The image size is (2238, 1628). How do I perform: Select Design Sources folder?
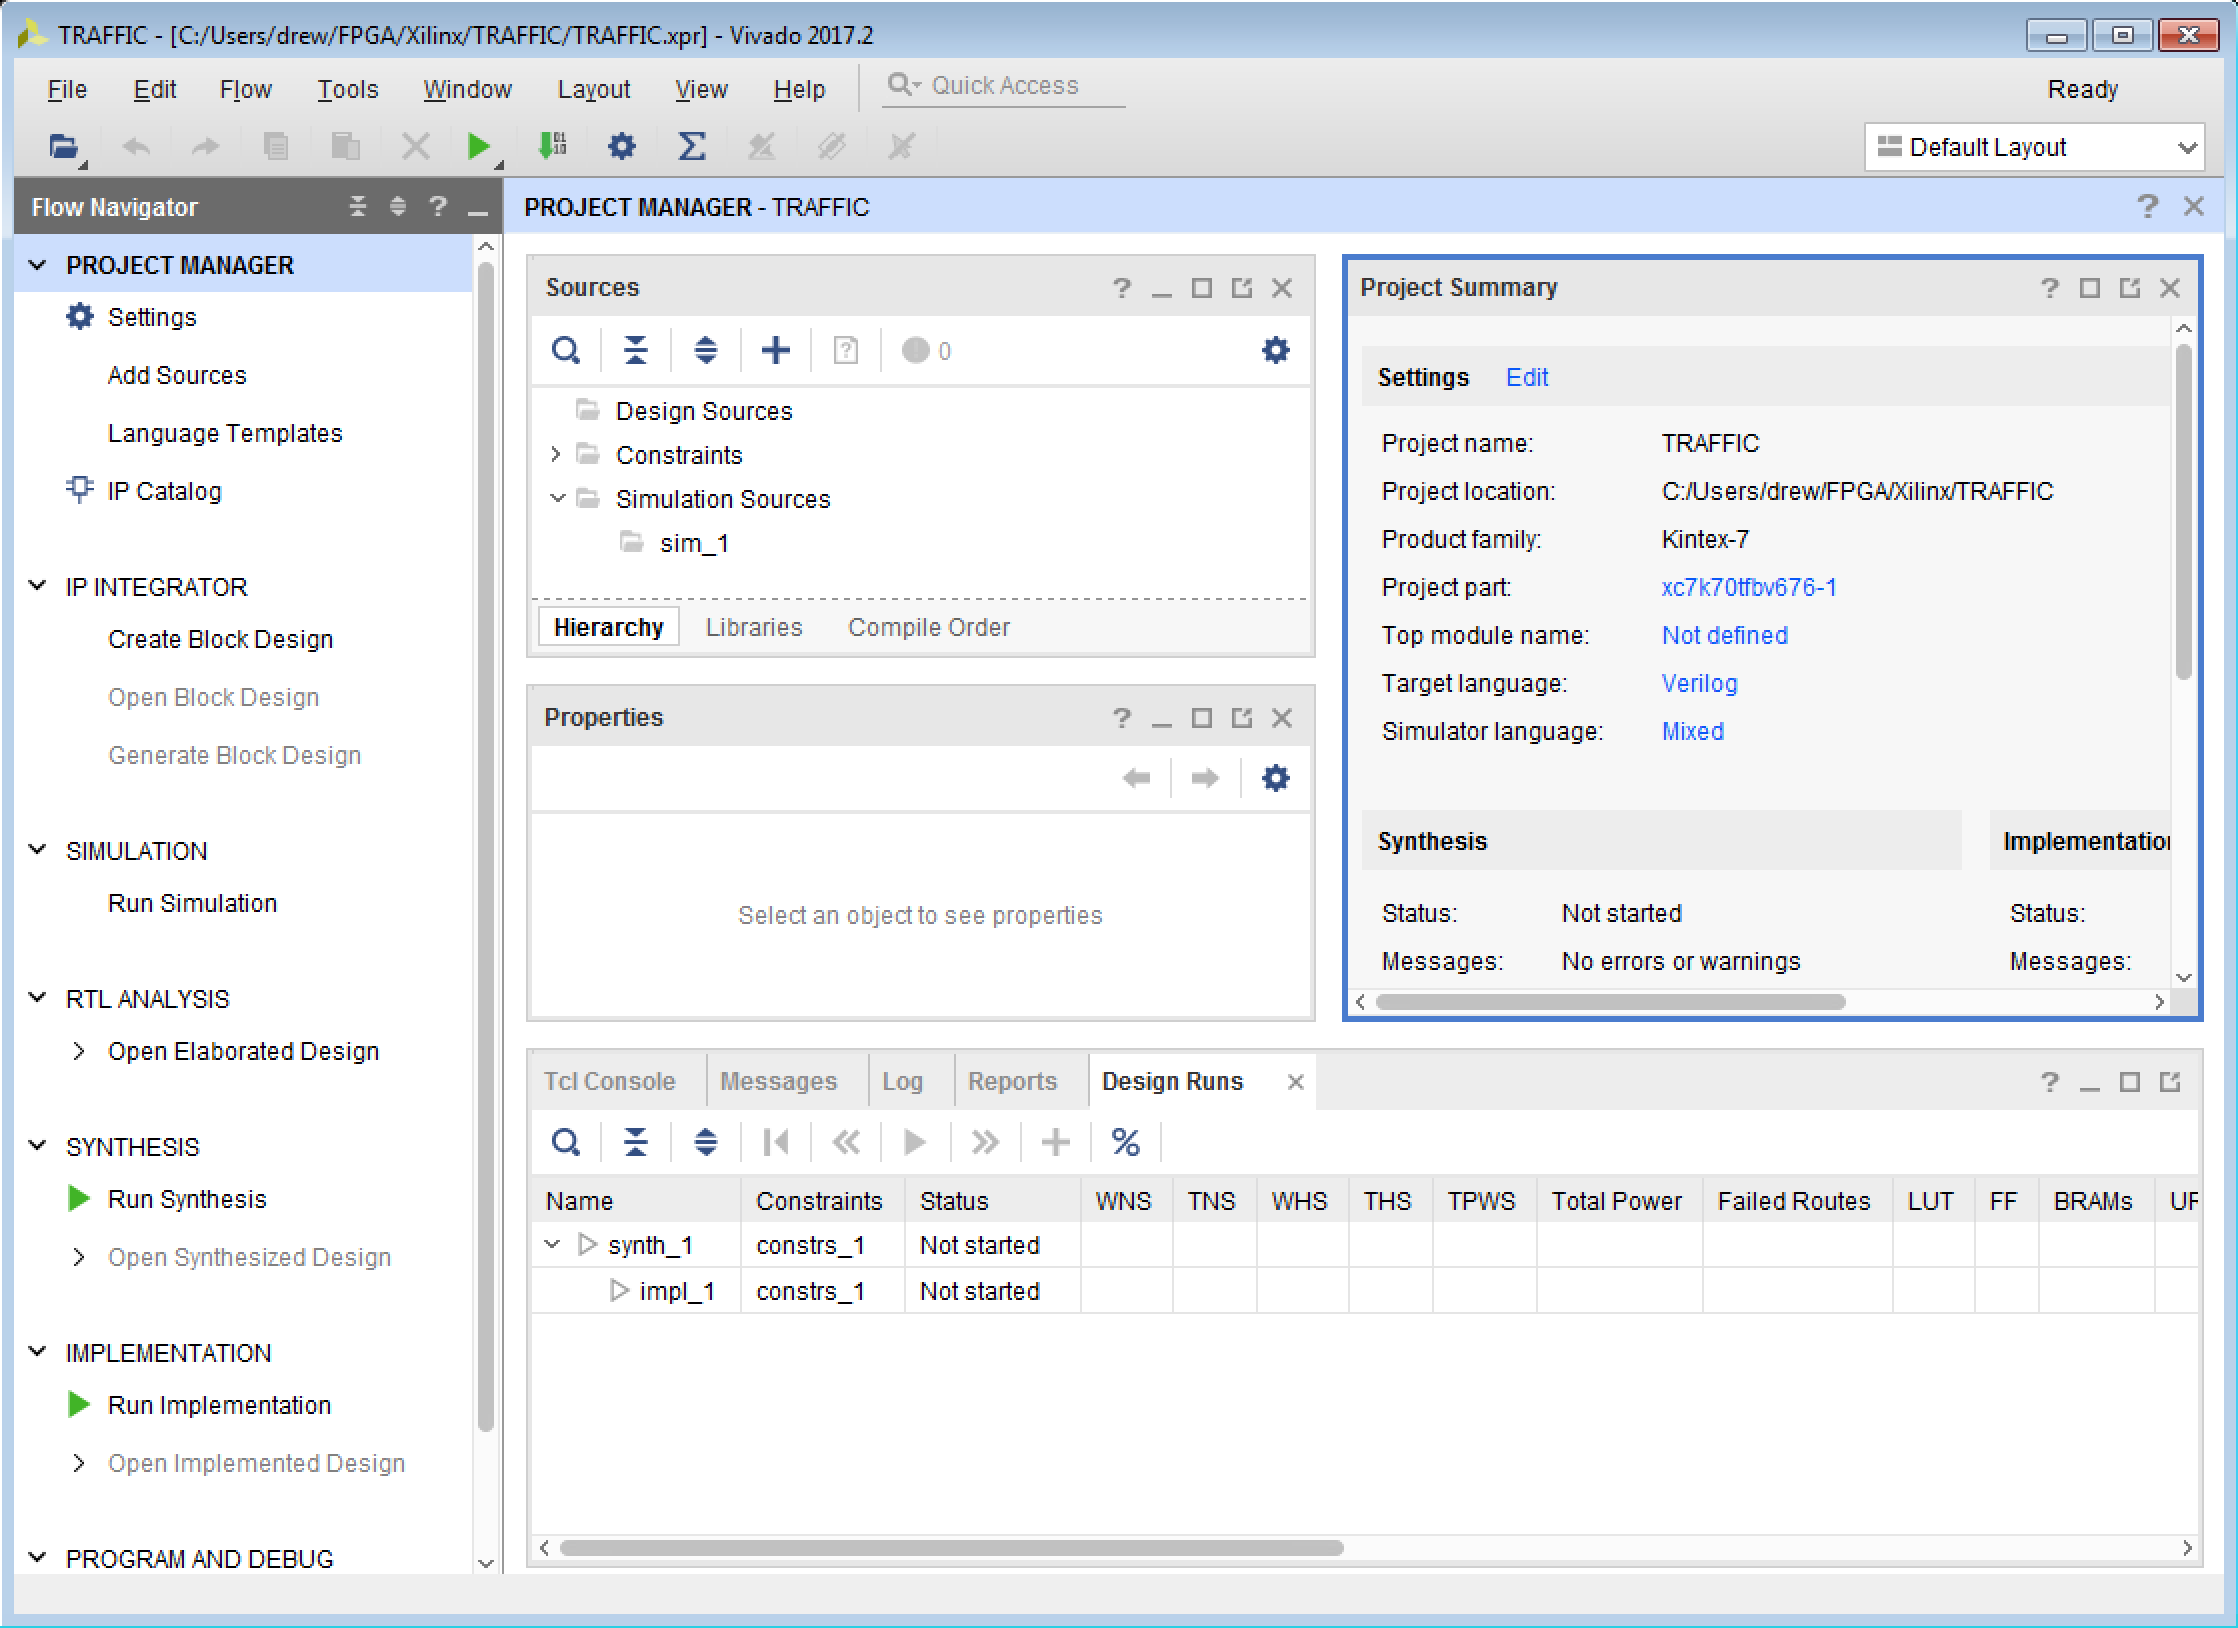[x=704, y=411]
